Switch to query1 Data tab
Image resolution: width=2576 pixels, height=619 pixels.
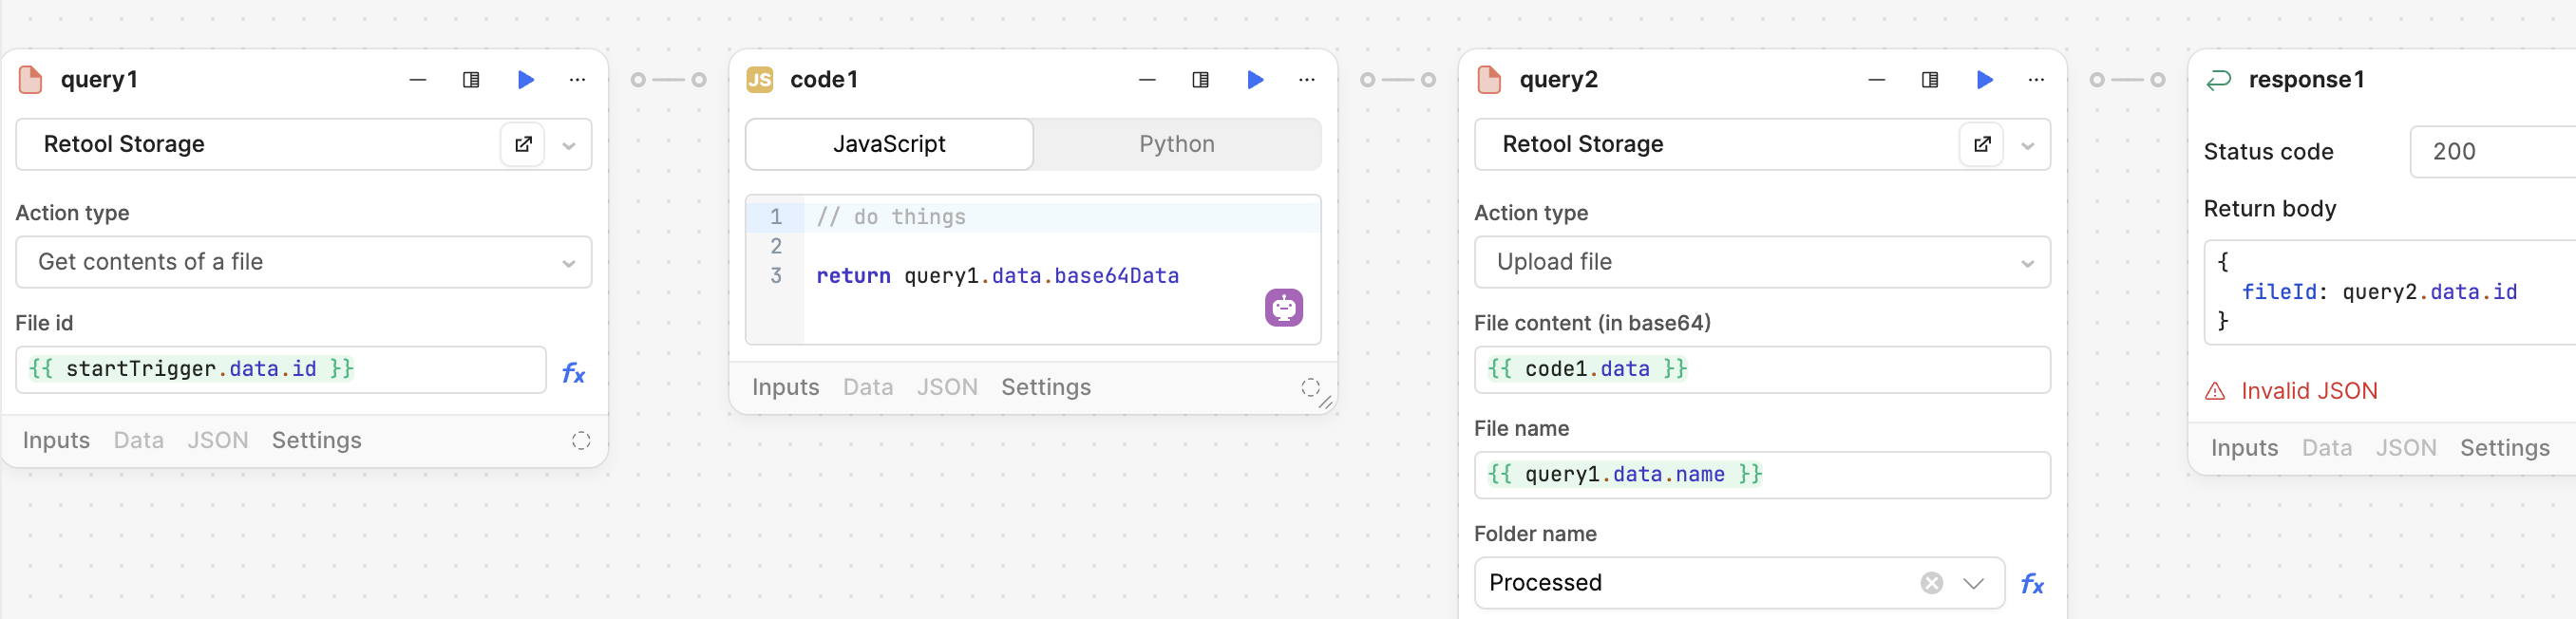click(x=139, y=440)
